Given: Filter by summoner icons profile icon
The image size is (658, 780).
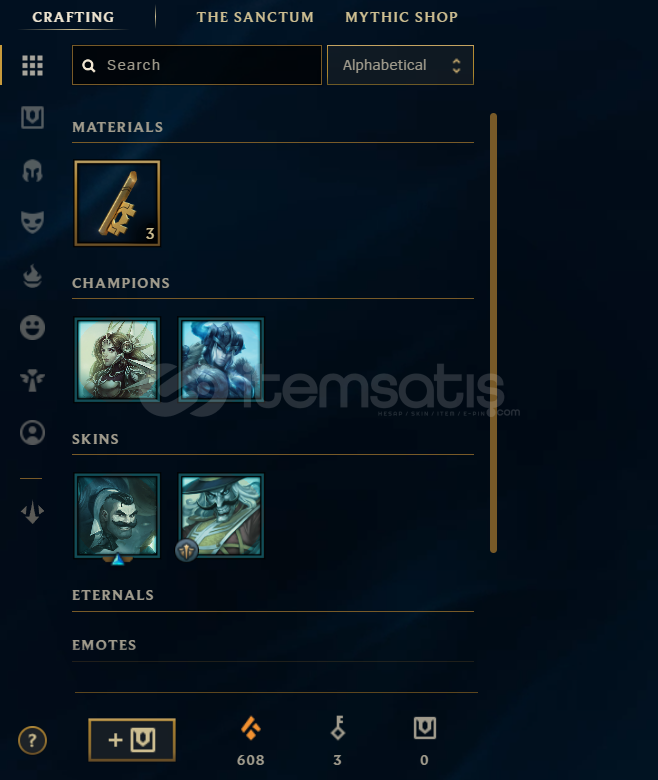Looking at the screenshot, I should tap(32, 432).
